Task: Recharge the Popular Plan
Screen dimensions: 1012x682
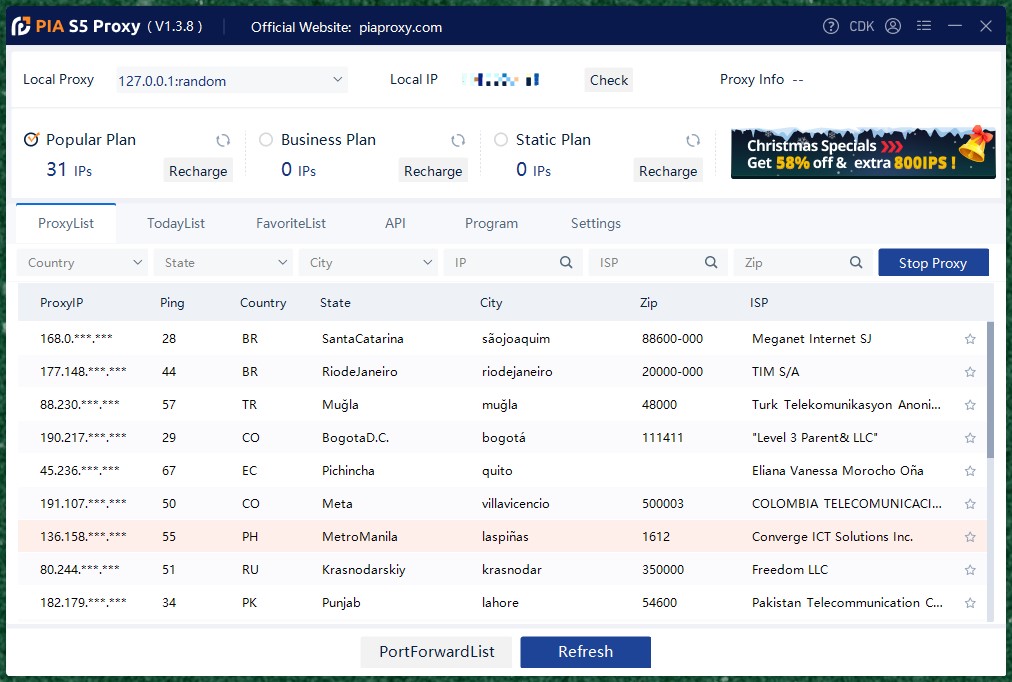Action: [198, 171]
